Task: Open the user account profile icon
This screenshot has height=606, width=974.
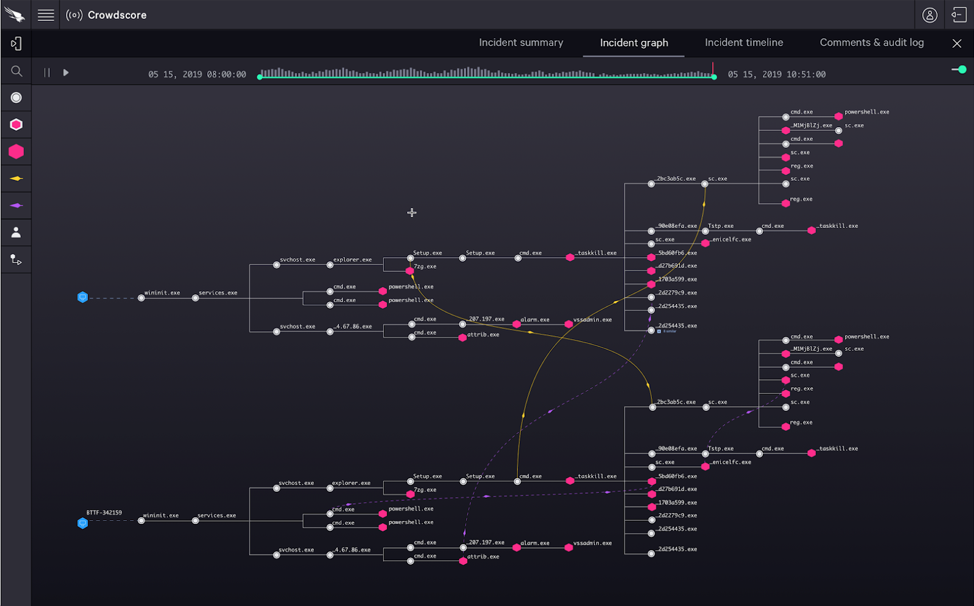Action: click(929, 15)
